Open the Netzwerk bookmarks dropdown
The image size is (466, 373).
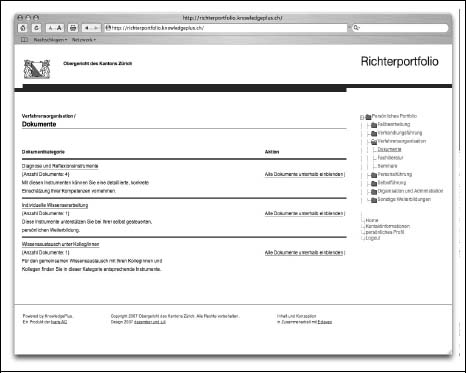(84, 40)
